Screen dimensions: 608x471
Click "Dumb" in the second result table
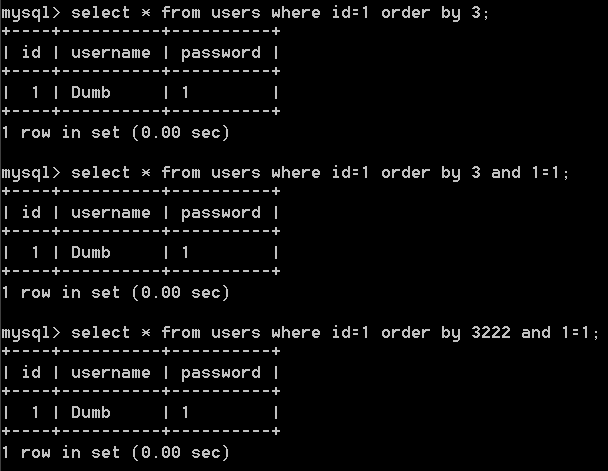coord(91,253)
